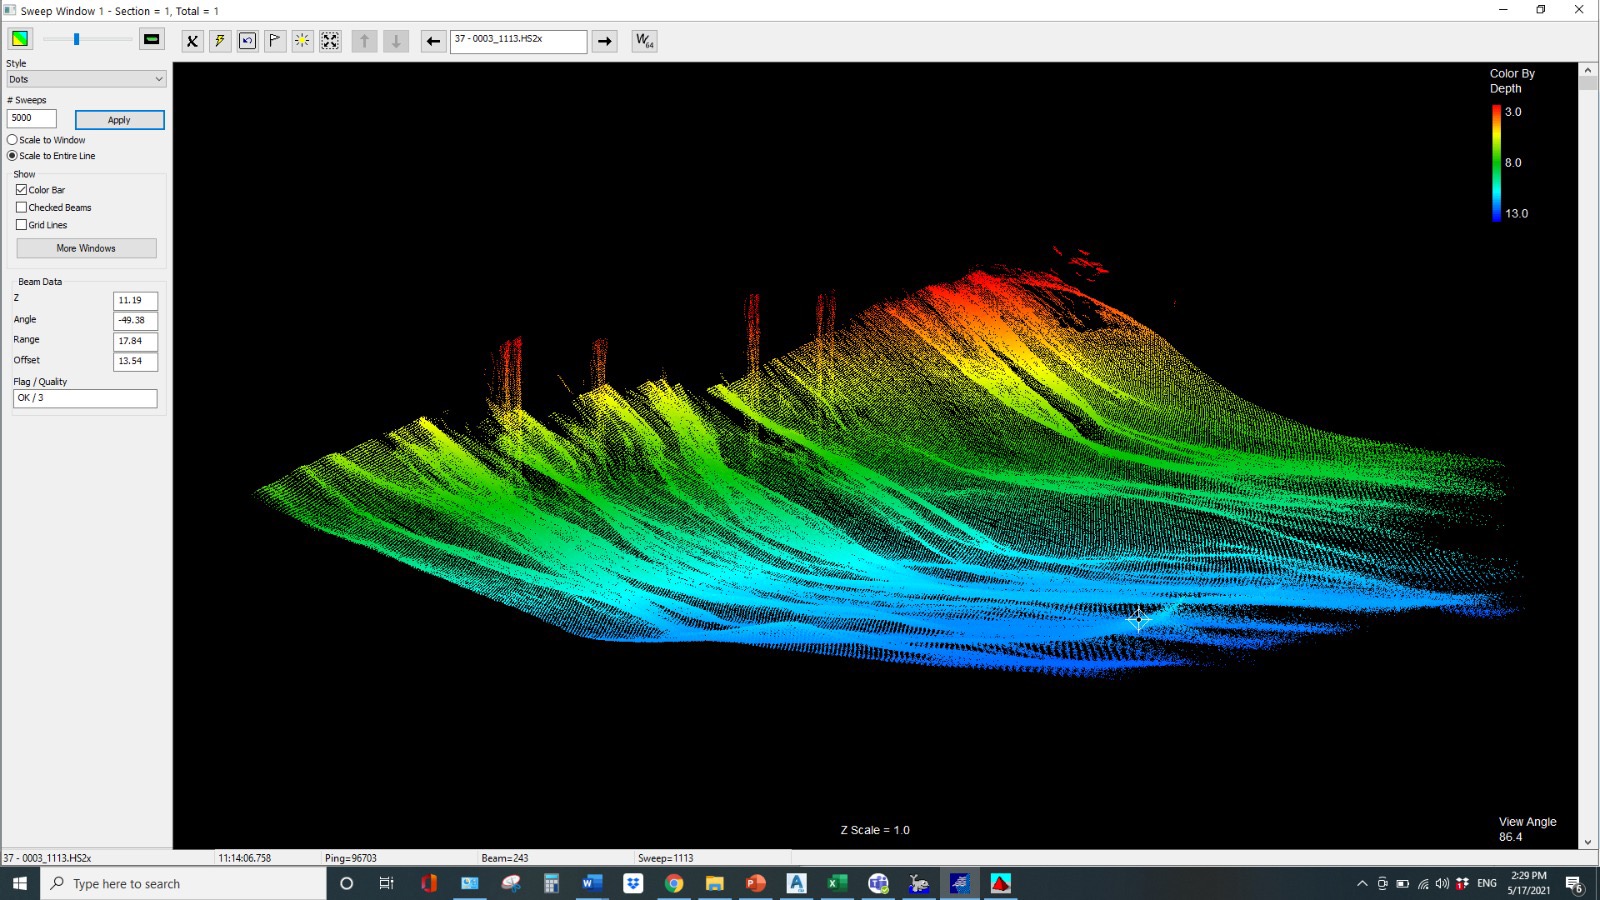Enable the Grid Lines checkbox
Image resolution: width=1600 pixels, height=900 pixels.
coord(21,225)
